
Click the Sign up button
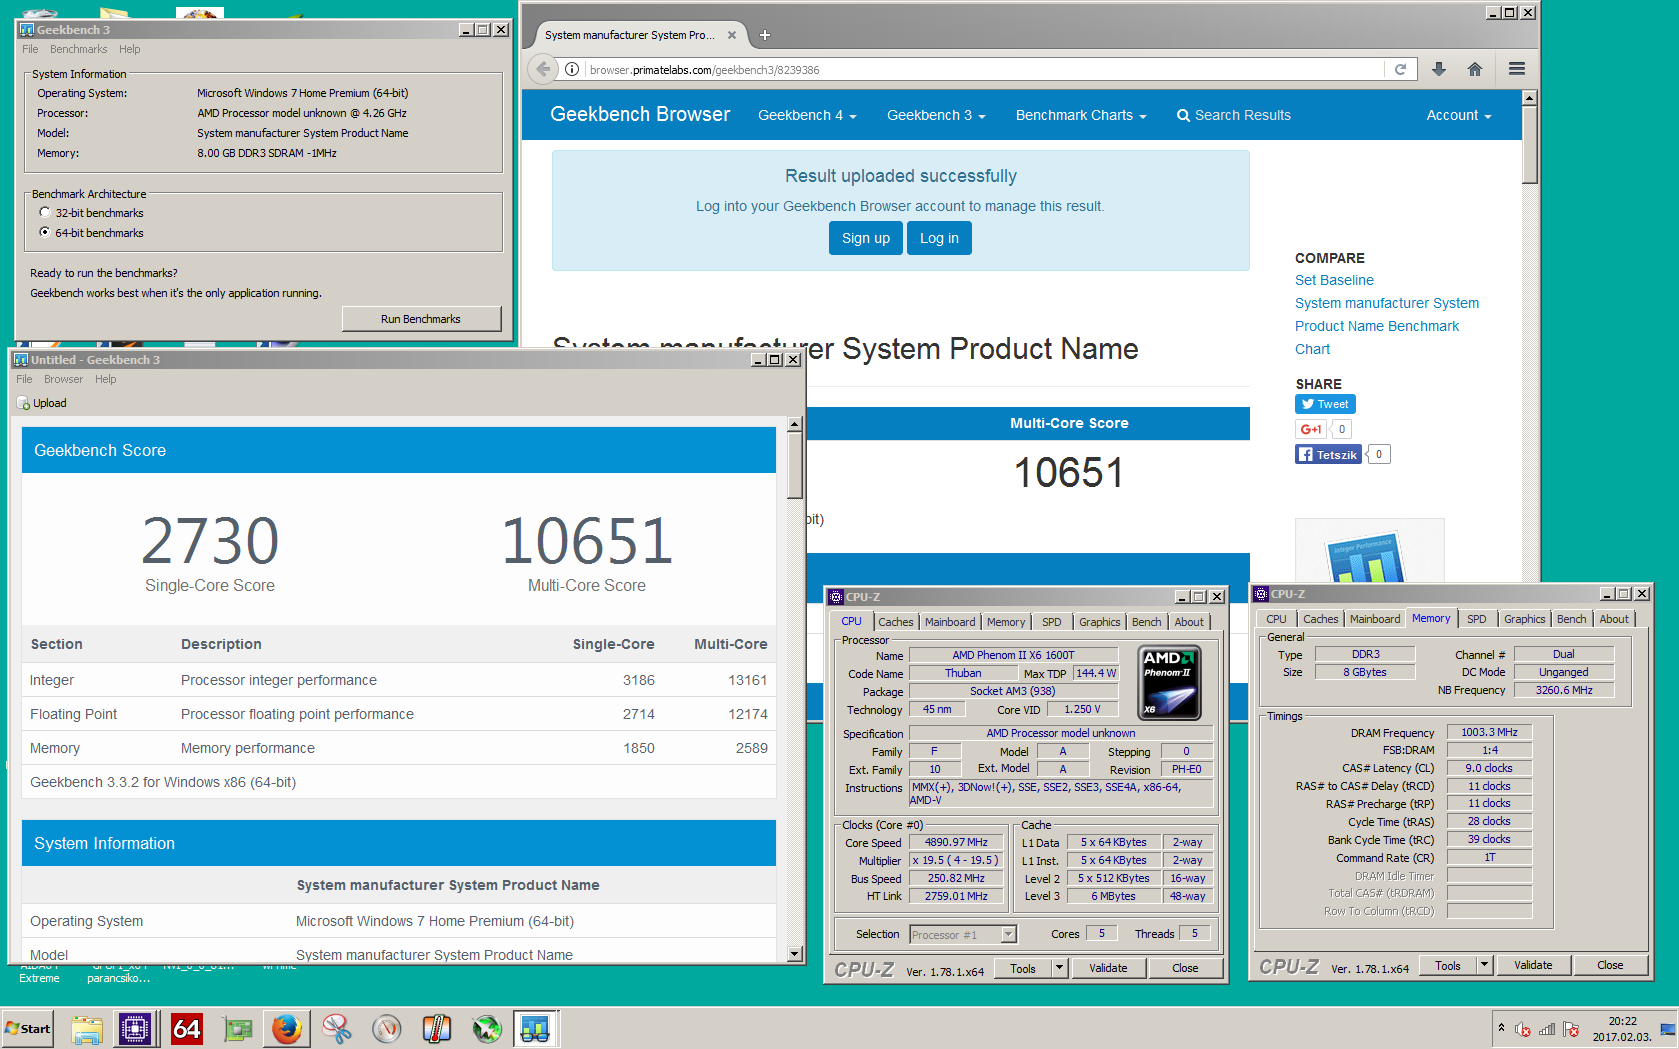(866, 238)
